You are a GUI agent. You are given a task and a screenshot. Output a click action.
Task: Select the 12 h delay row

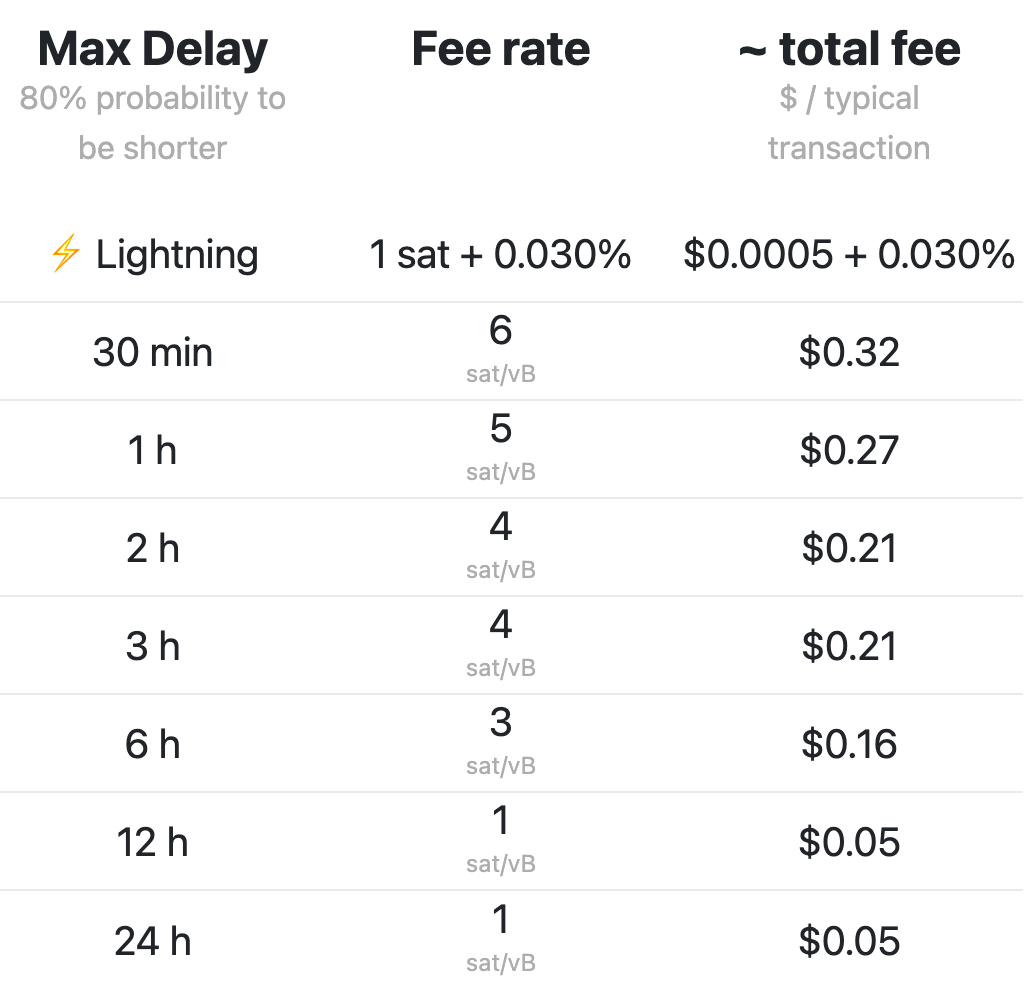click(x=153, y=842)
